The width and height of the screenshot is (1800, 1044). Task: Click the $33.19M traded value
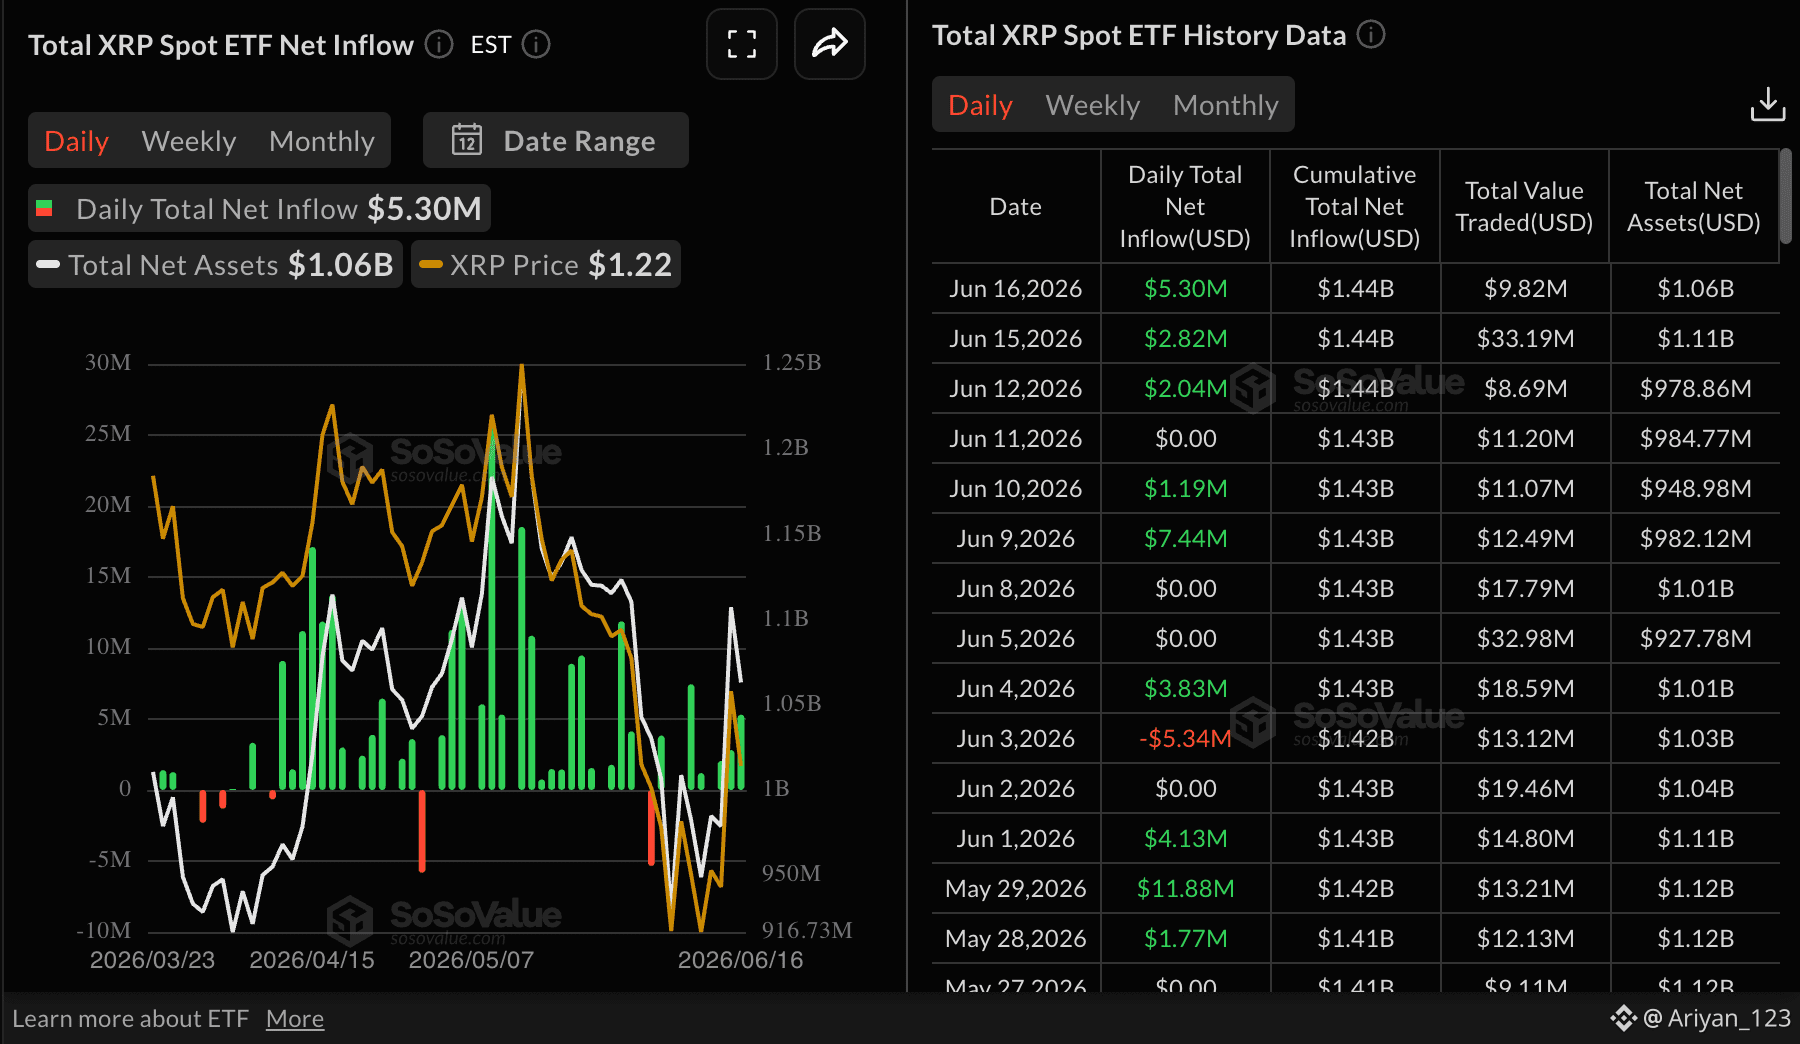point(1526,339)
